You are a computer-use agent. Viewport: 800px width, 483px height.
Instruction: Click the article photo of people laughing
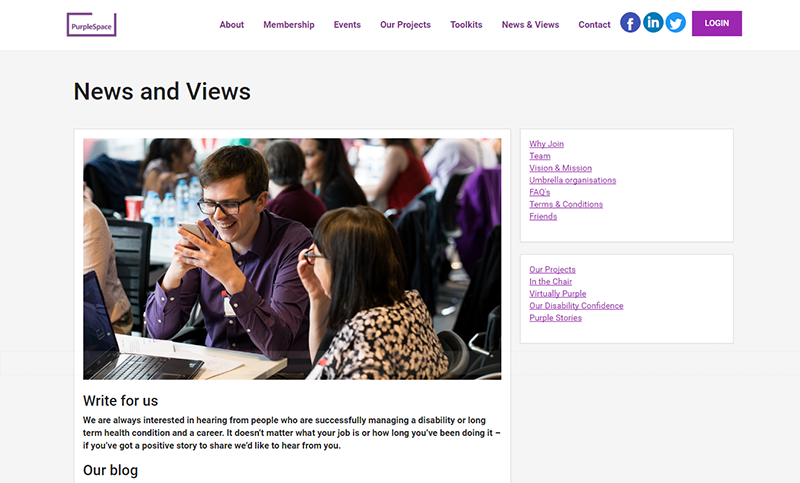(292, 258)
